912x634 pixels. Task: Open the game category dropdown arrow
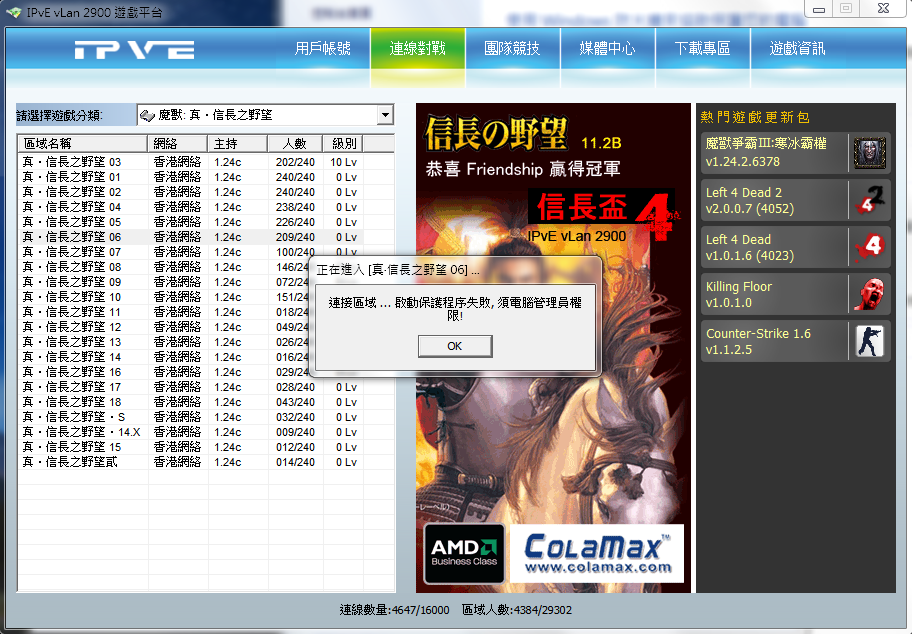pyautogui.click(x=385, y=115)
